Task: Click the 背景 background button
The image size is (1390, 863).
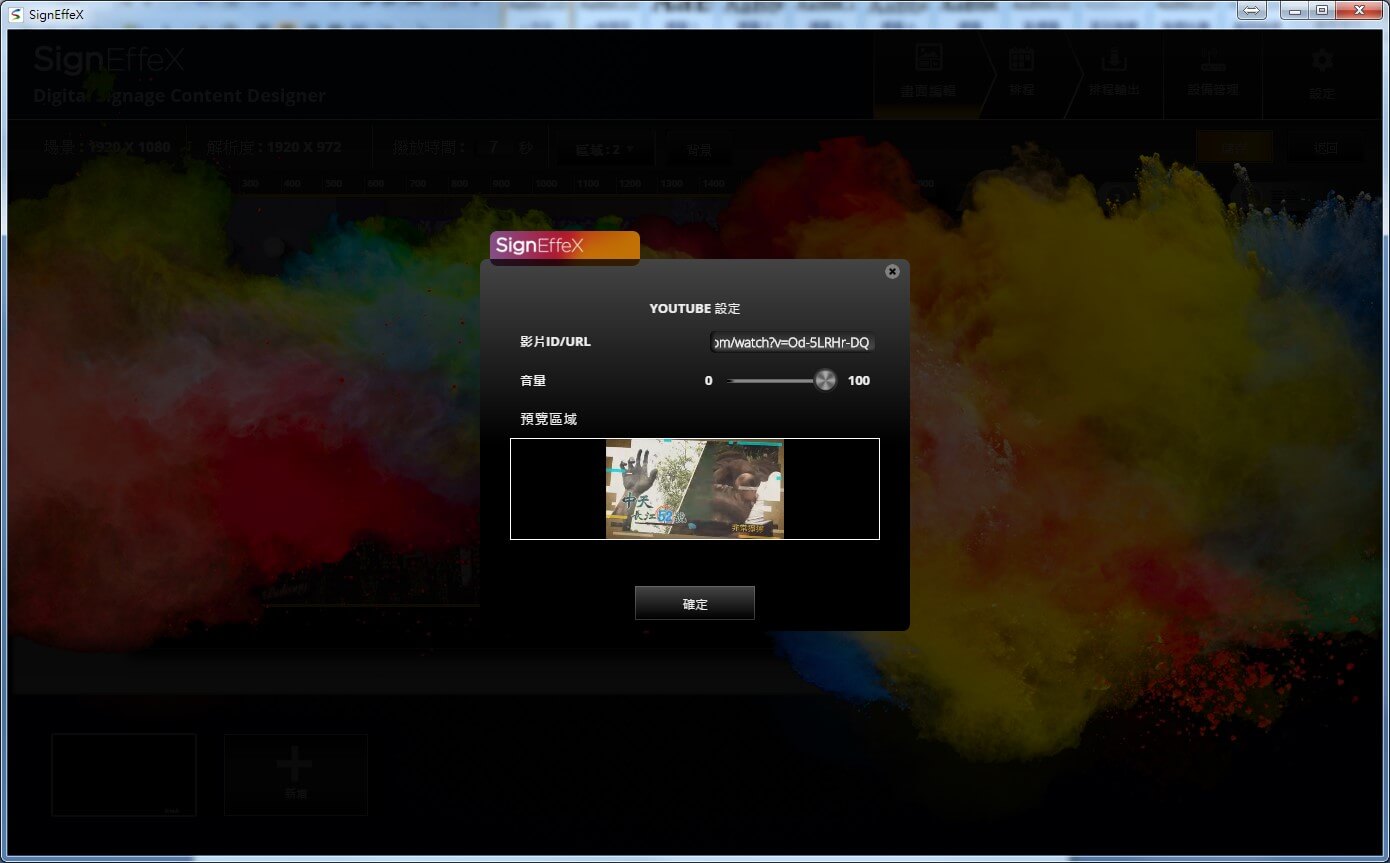Action: (699, 150)
